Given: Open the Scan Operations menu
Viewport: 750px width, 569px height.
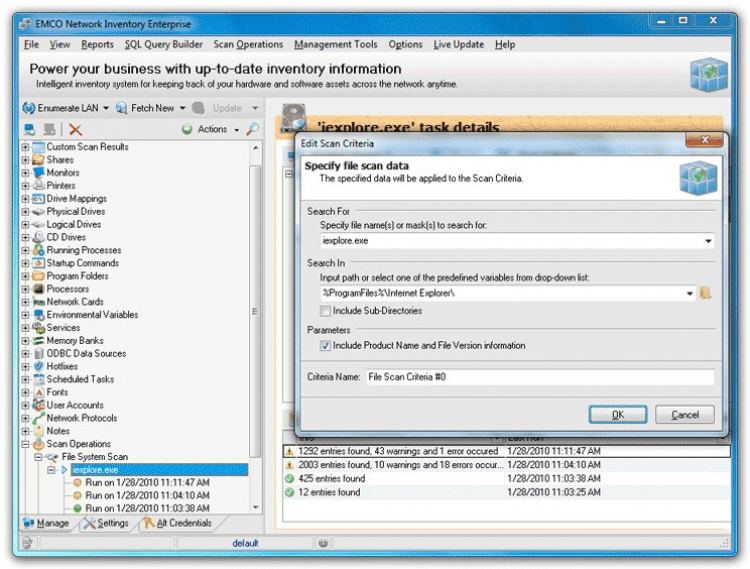Looking at the screenshot, I should (x=248, y=44).
